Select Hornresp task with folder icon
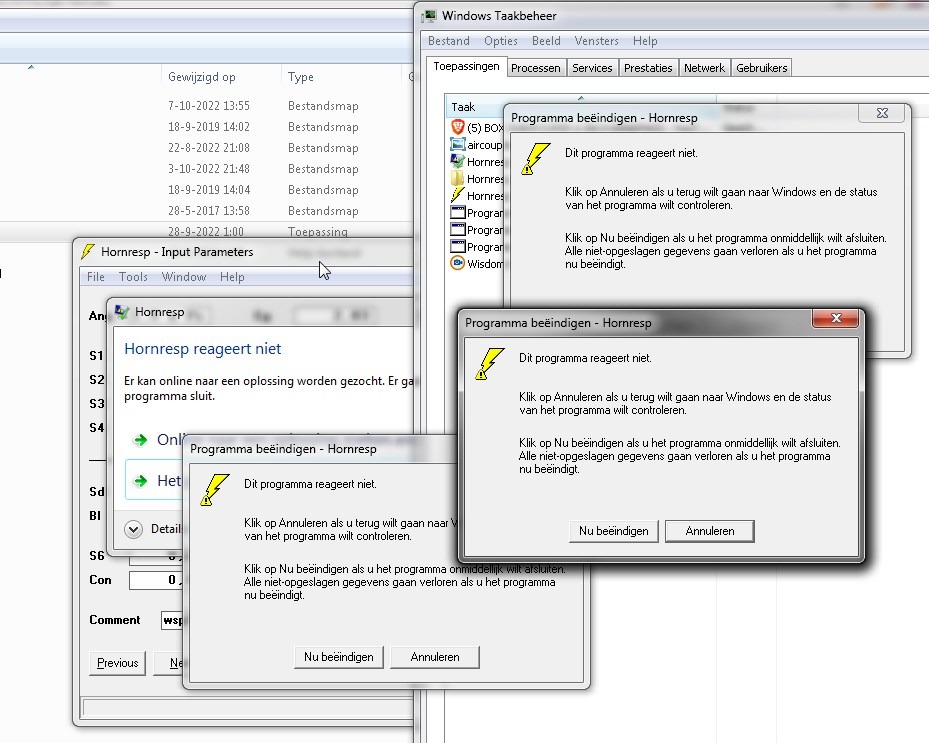The width and height of the screenshot is (929, 743). [457, 178]
